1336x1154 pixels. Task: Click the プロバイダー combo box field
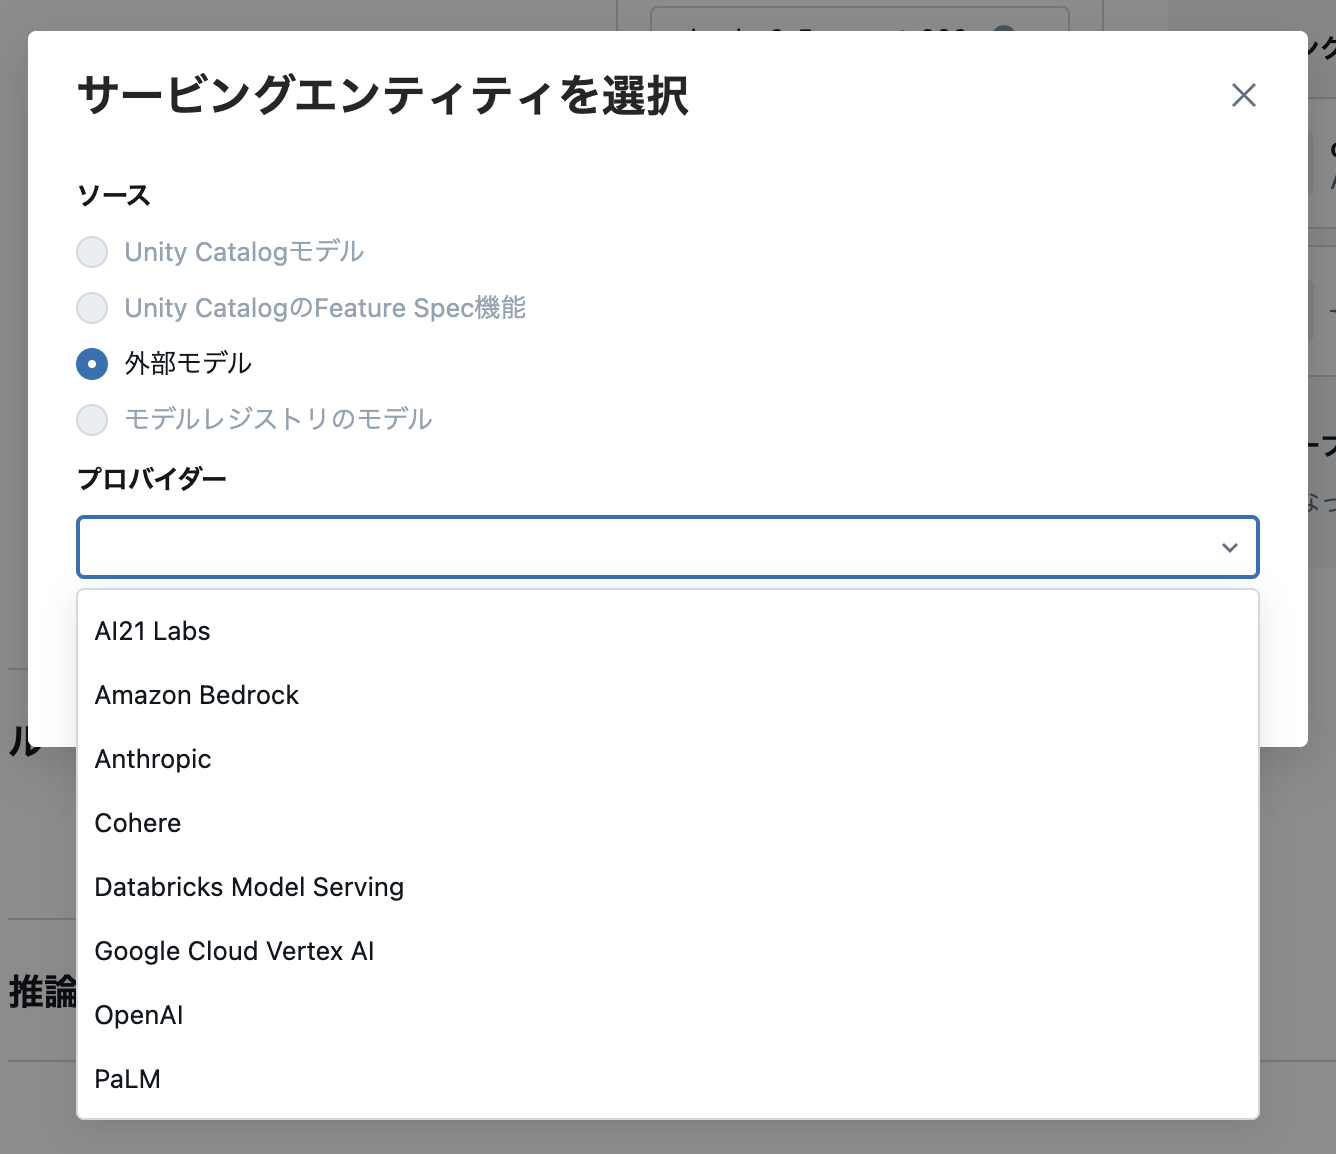pyautogui.click(x=667, y=547)
